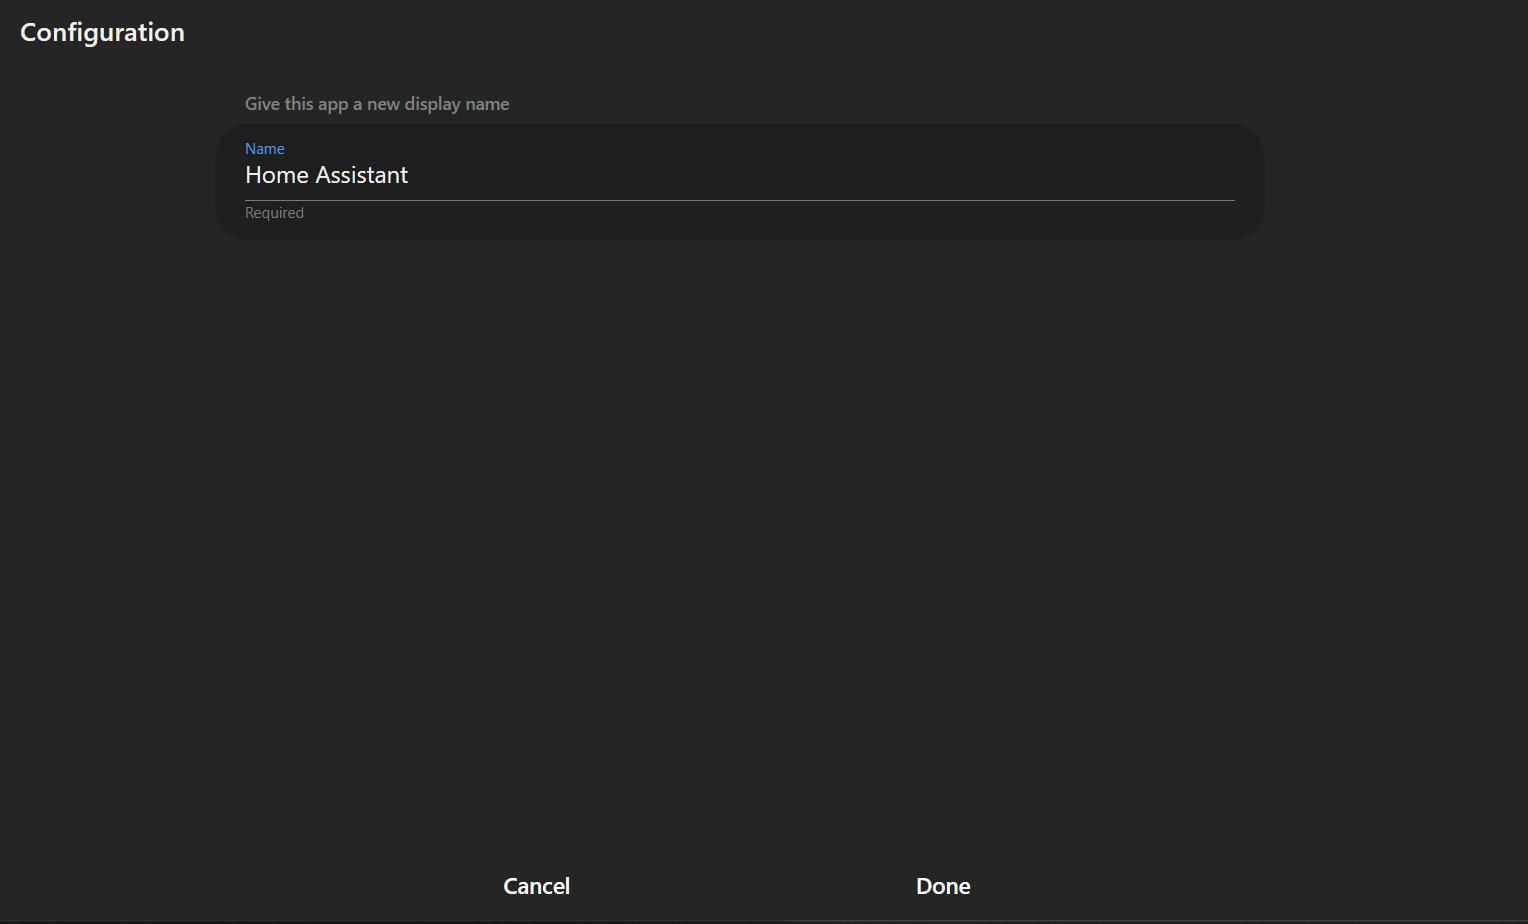The image size is (1528, 924).
Task: Click the "Configuration" page heading
Action: 102,32
